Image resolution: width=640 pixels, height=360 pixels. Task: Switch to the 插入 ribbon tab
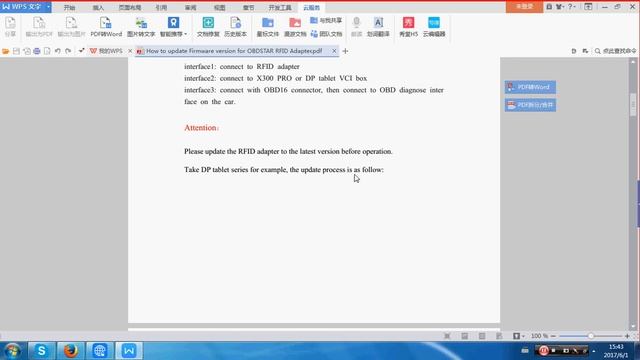pyautogui.click(x=98, y=7)
